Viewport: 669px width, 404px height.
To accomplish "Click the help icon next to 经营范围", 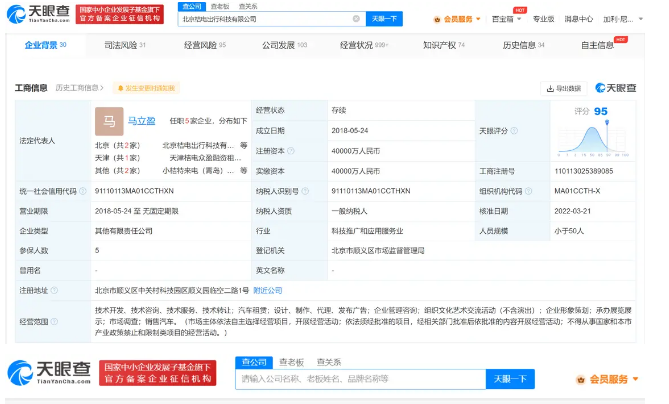I will point(54,322).
